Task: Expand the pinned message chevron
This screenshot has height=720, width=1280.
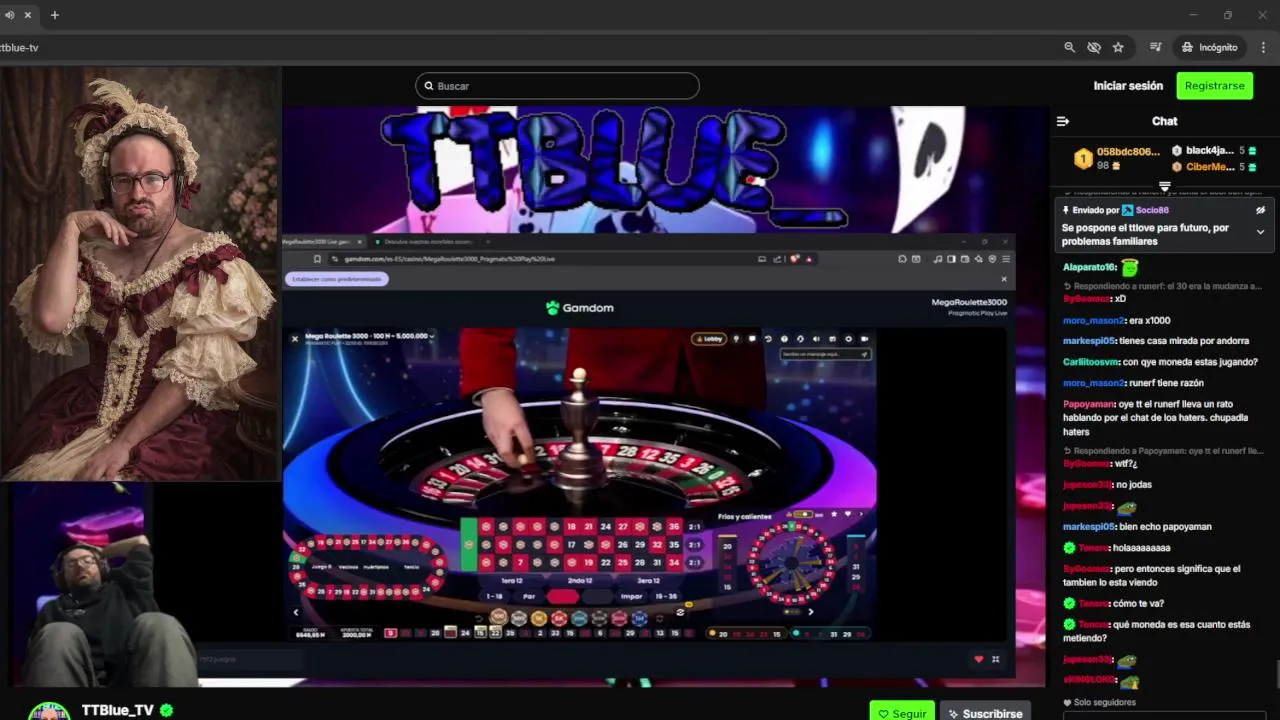Action: (x=1260, y=232)
